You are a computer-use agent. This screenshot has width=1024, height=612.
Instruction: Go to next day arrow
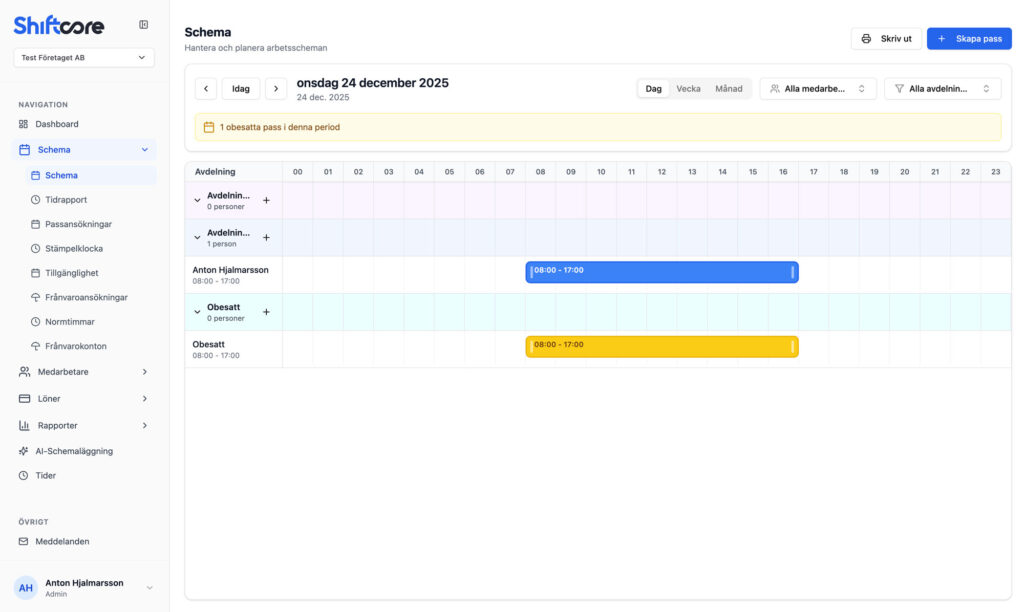click(x=276, y=89)
